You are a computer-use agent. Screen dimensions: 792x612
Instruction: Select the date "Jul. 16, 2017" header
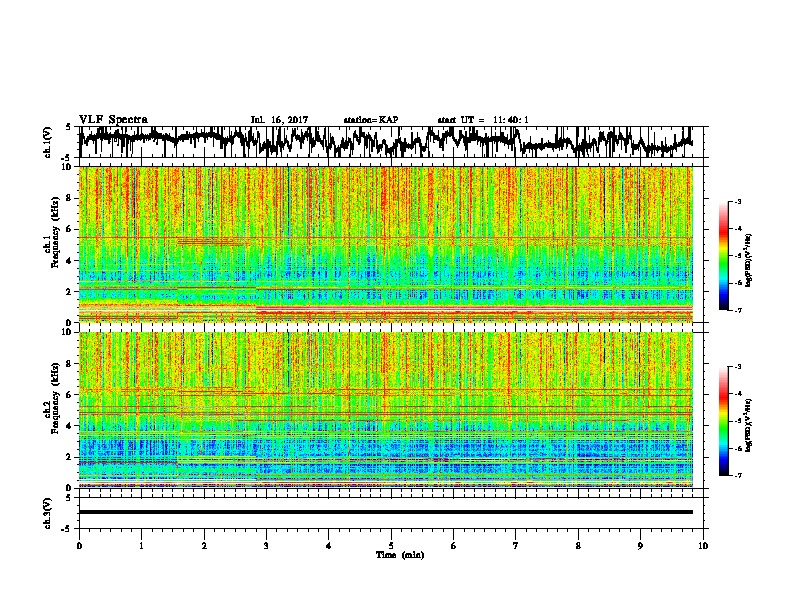[x=279, y=120]
